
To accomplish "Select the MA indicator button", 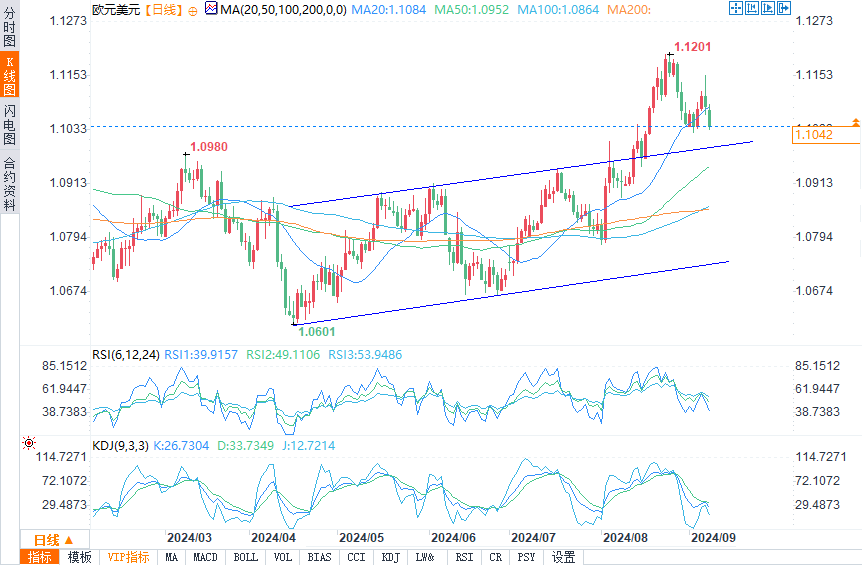I will (172, 557).
